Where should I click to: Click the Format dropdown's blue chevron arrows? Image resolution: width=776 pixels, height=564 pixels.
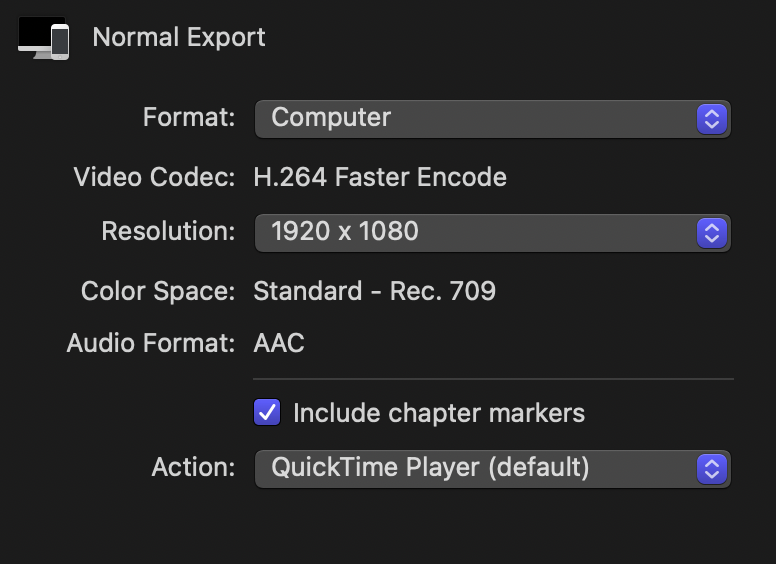click(x=711, y=118)
